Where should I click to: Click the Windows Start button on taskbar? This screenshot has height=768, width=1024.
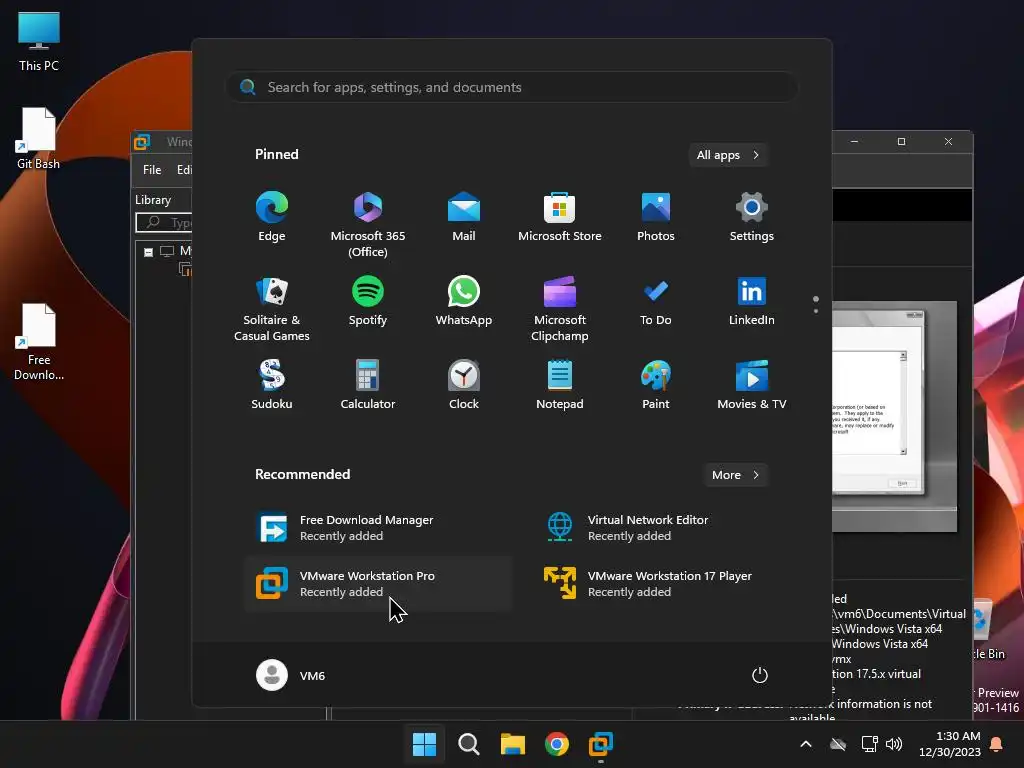point(424,744)
